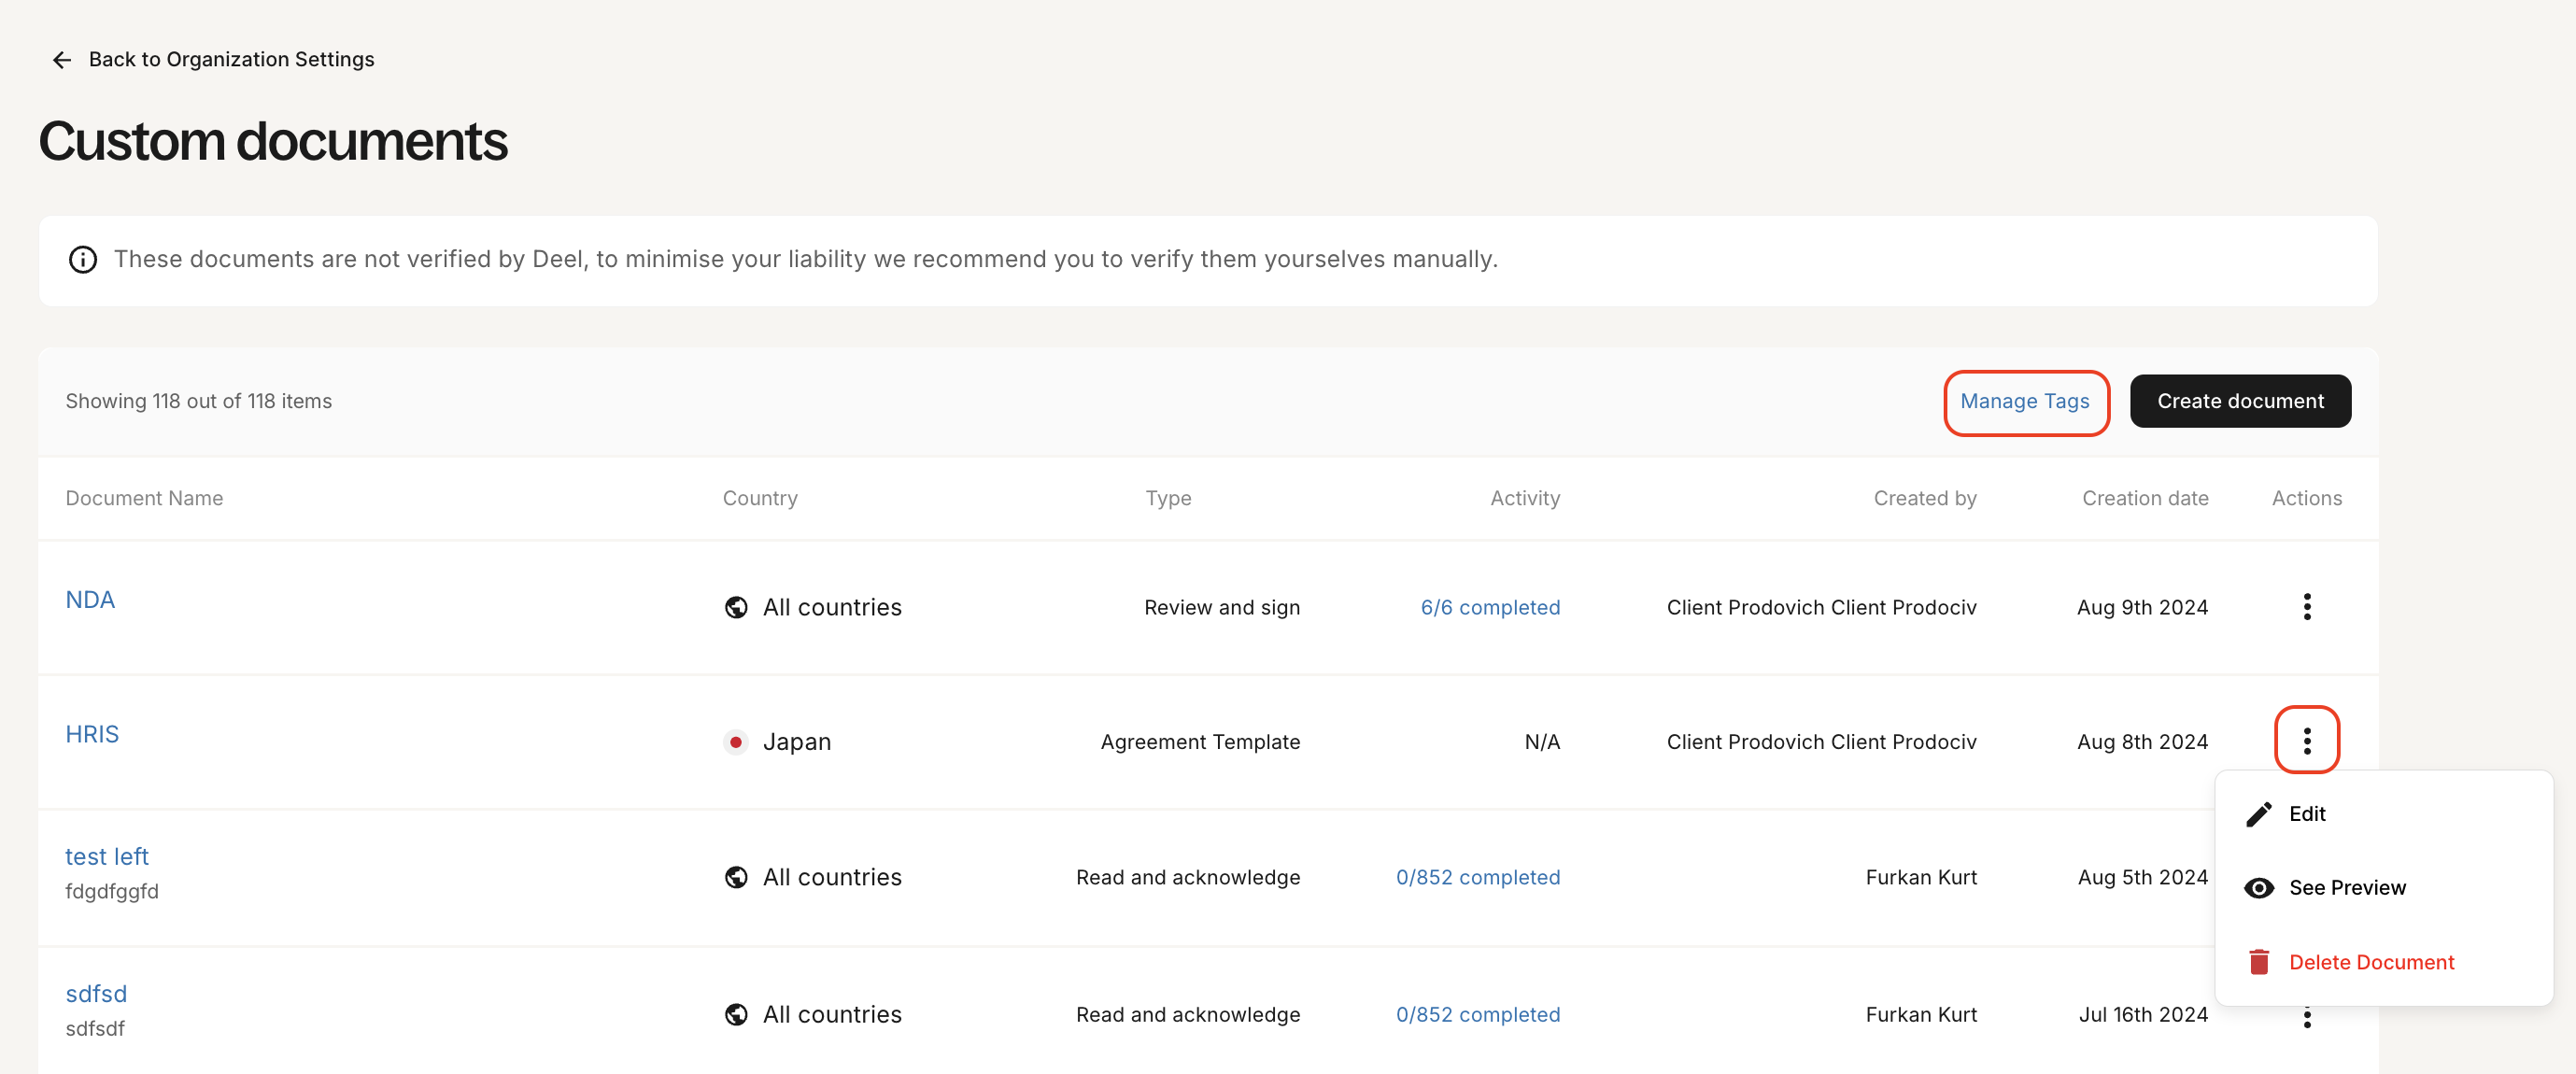
Task: Click the globe icon on the NDA row
Action: pos(736,606)
